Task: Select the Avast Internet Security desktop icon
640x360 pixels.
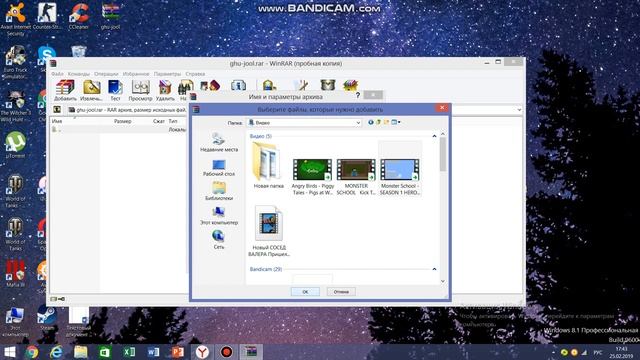Action: coord(16,19)
